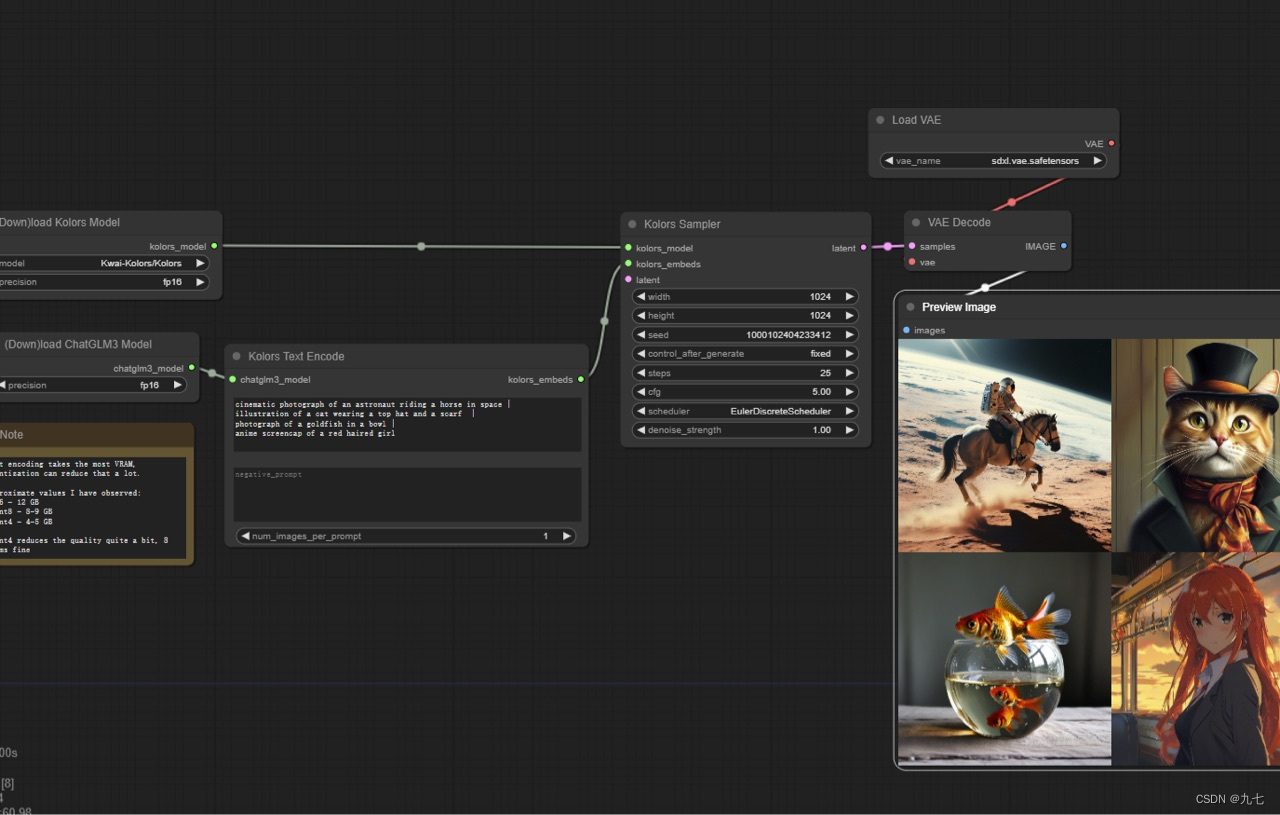Viewport: 1280px width, 815px height.
Task: Decrease width value with left arrow
Action: coord(641,297)
